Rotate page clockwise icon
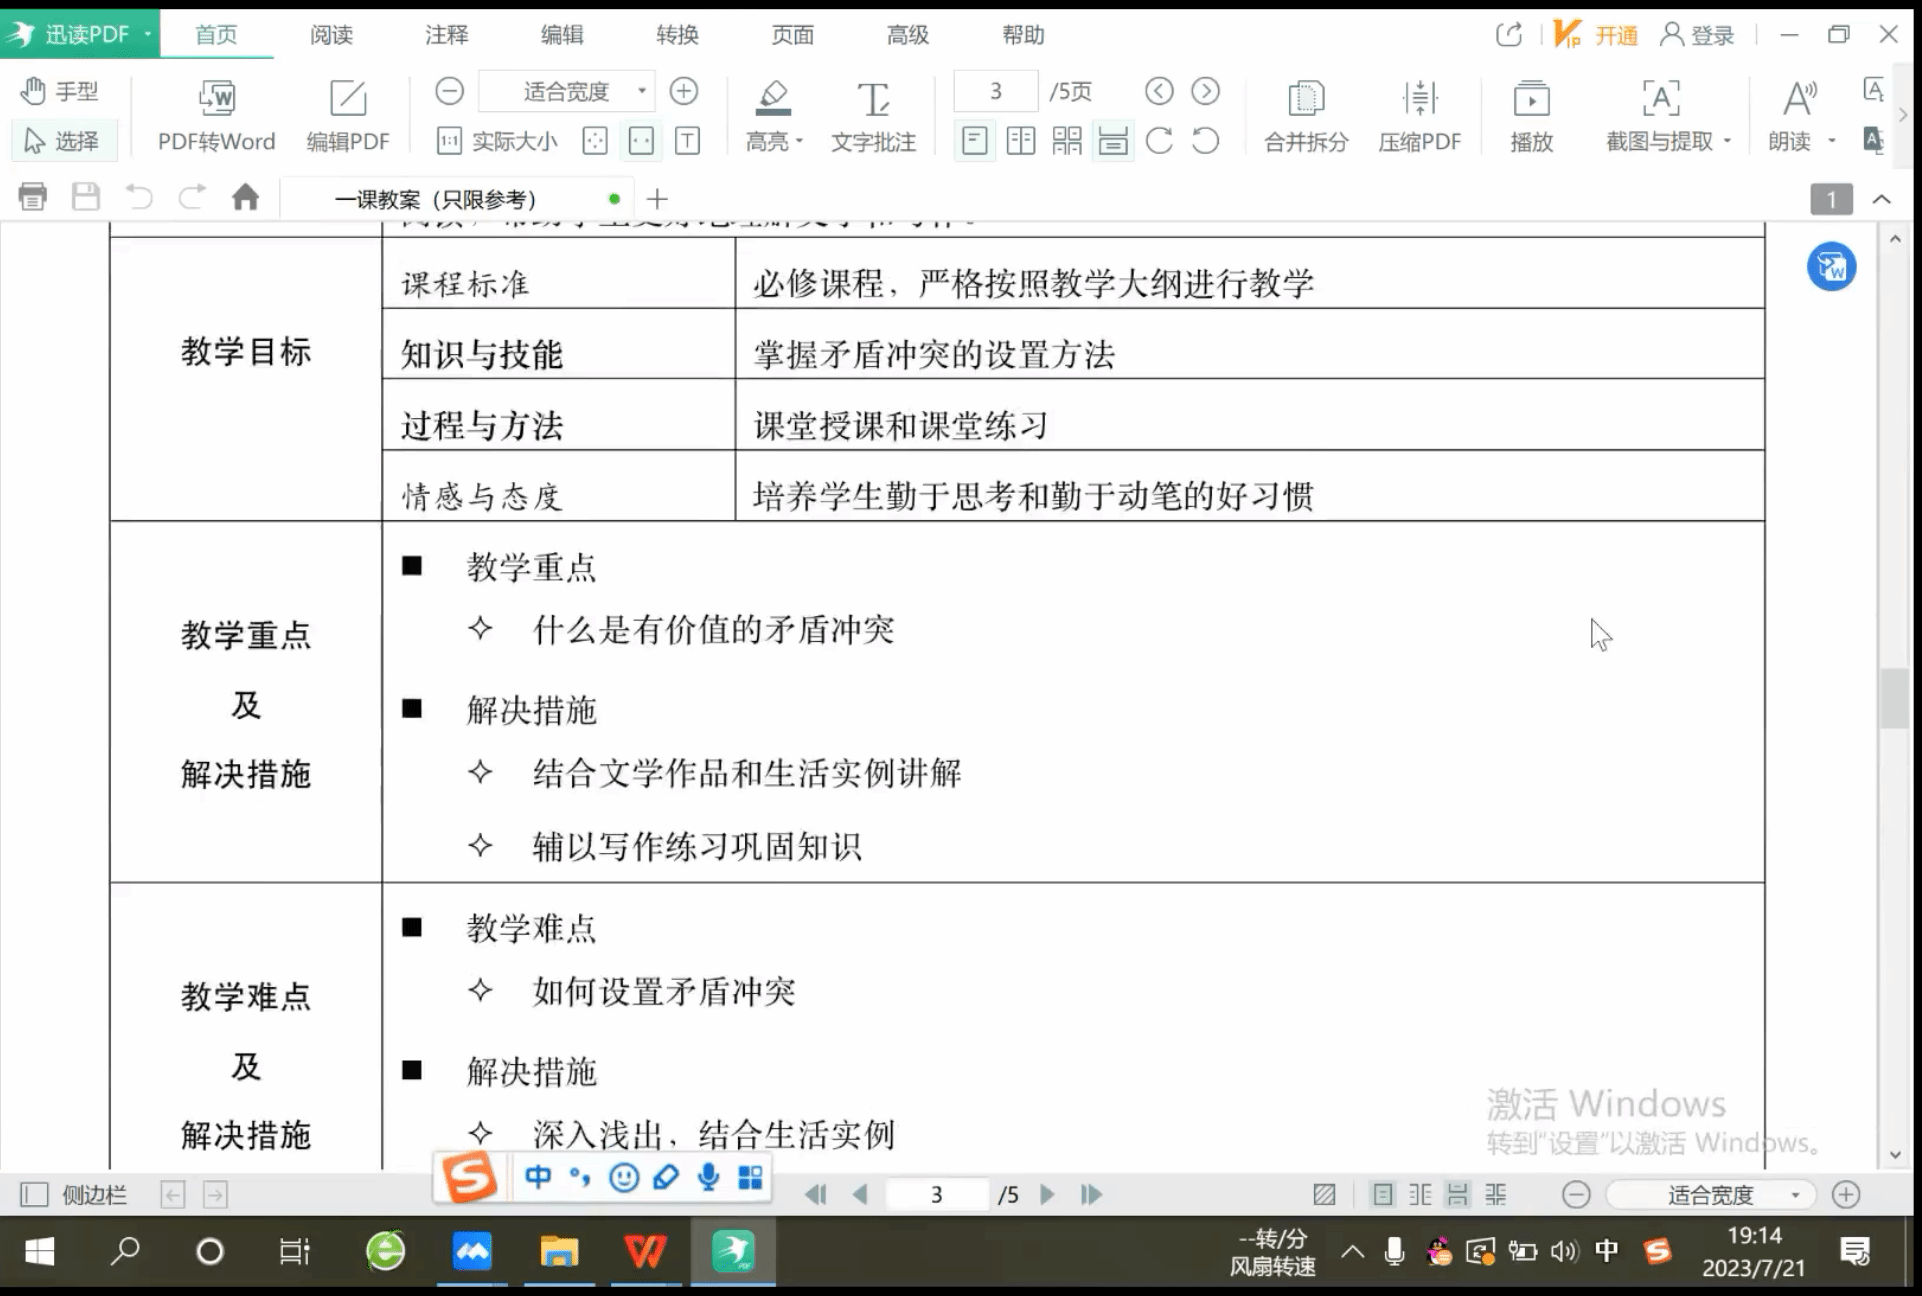This screenshot has width=1922, height=1296. (x=1159, y=141)
